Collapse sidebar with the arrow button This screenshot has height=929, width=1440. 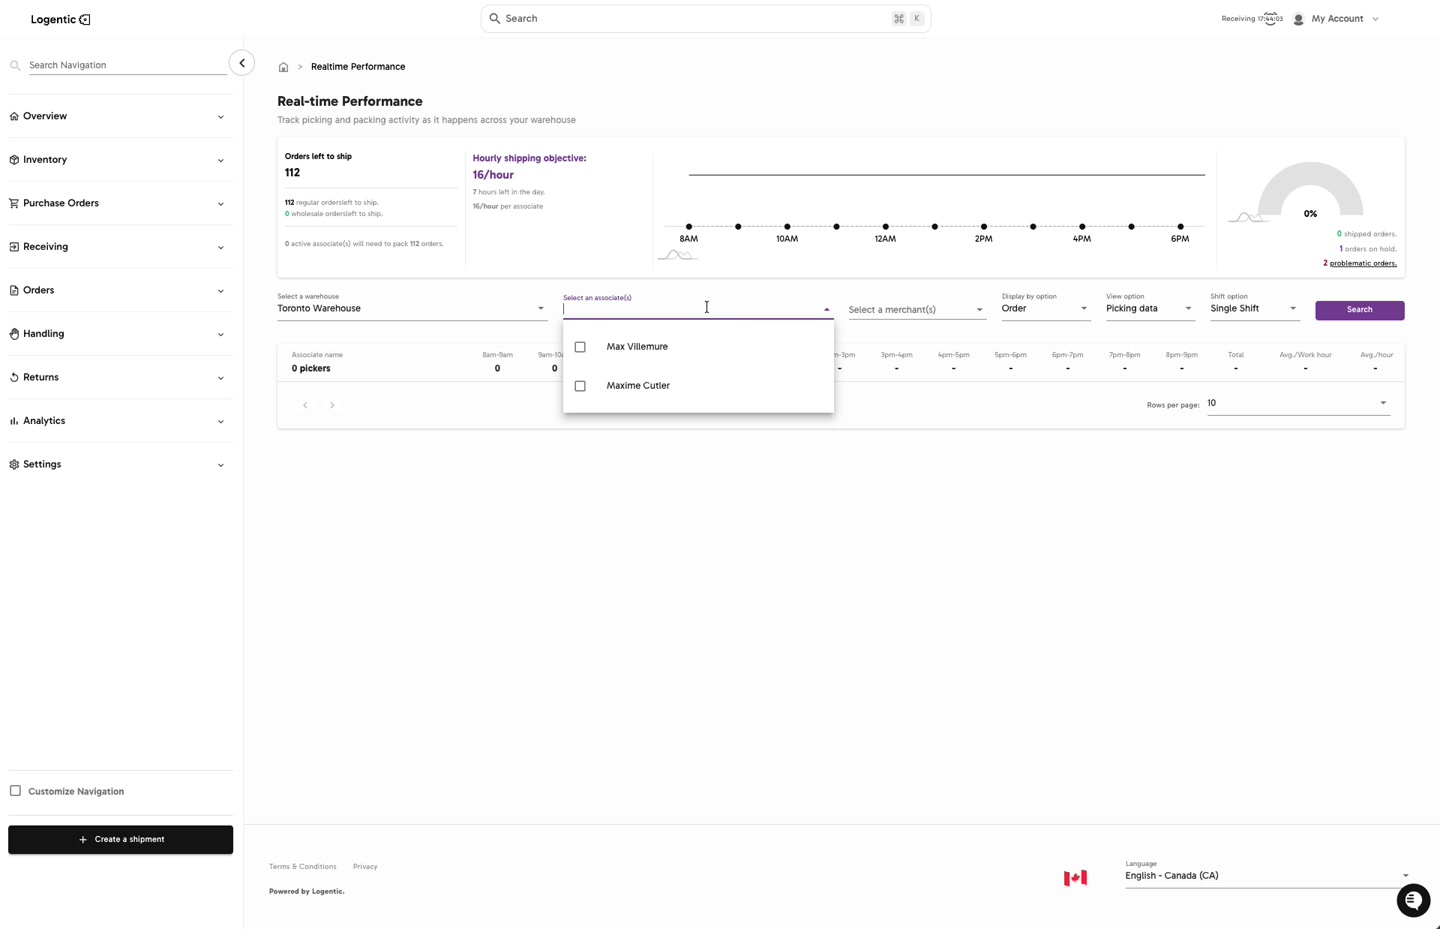(242, 63)
